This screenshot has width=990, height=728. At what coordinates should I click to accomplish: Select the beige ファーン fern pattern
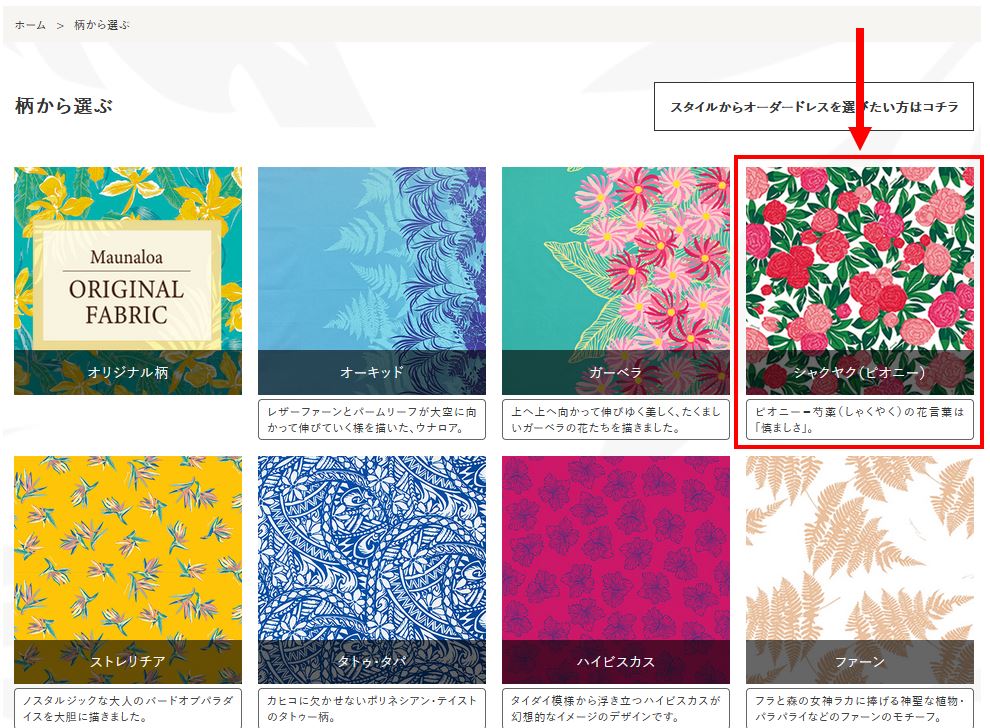click(859, 570)
